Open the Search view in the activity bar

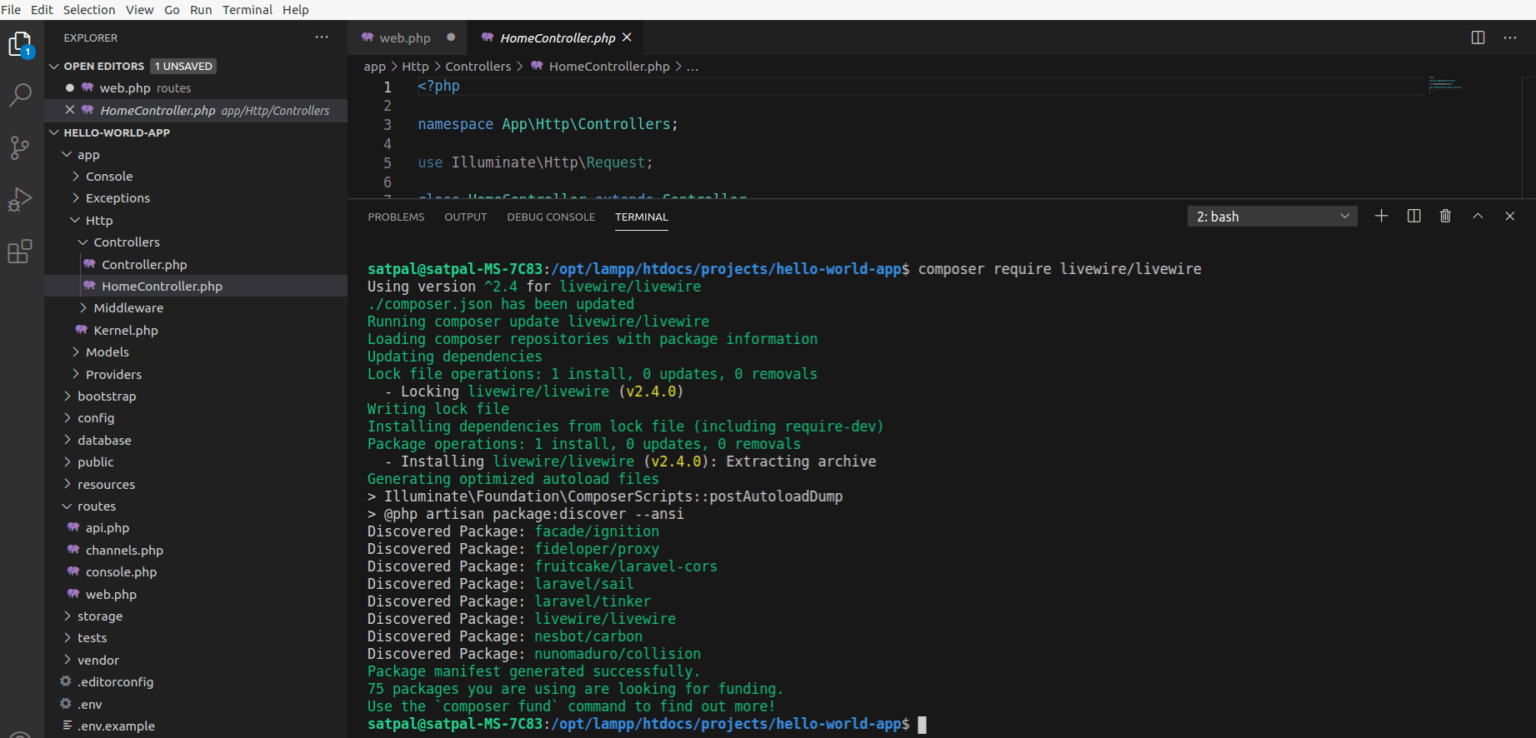20,95
